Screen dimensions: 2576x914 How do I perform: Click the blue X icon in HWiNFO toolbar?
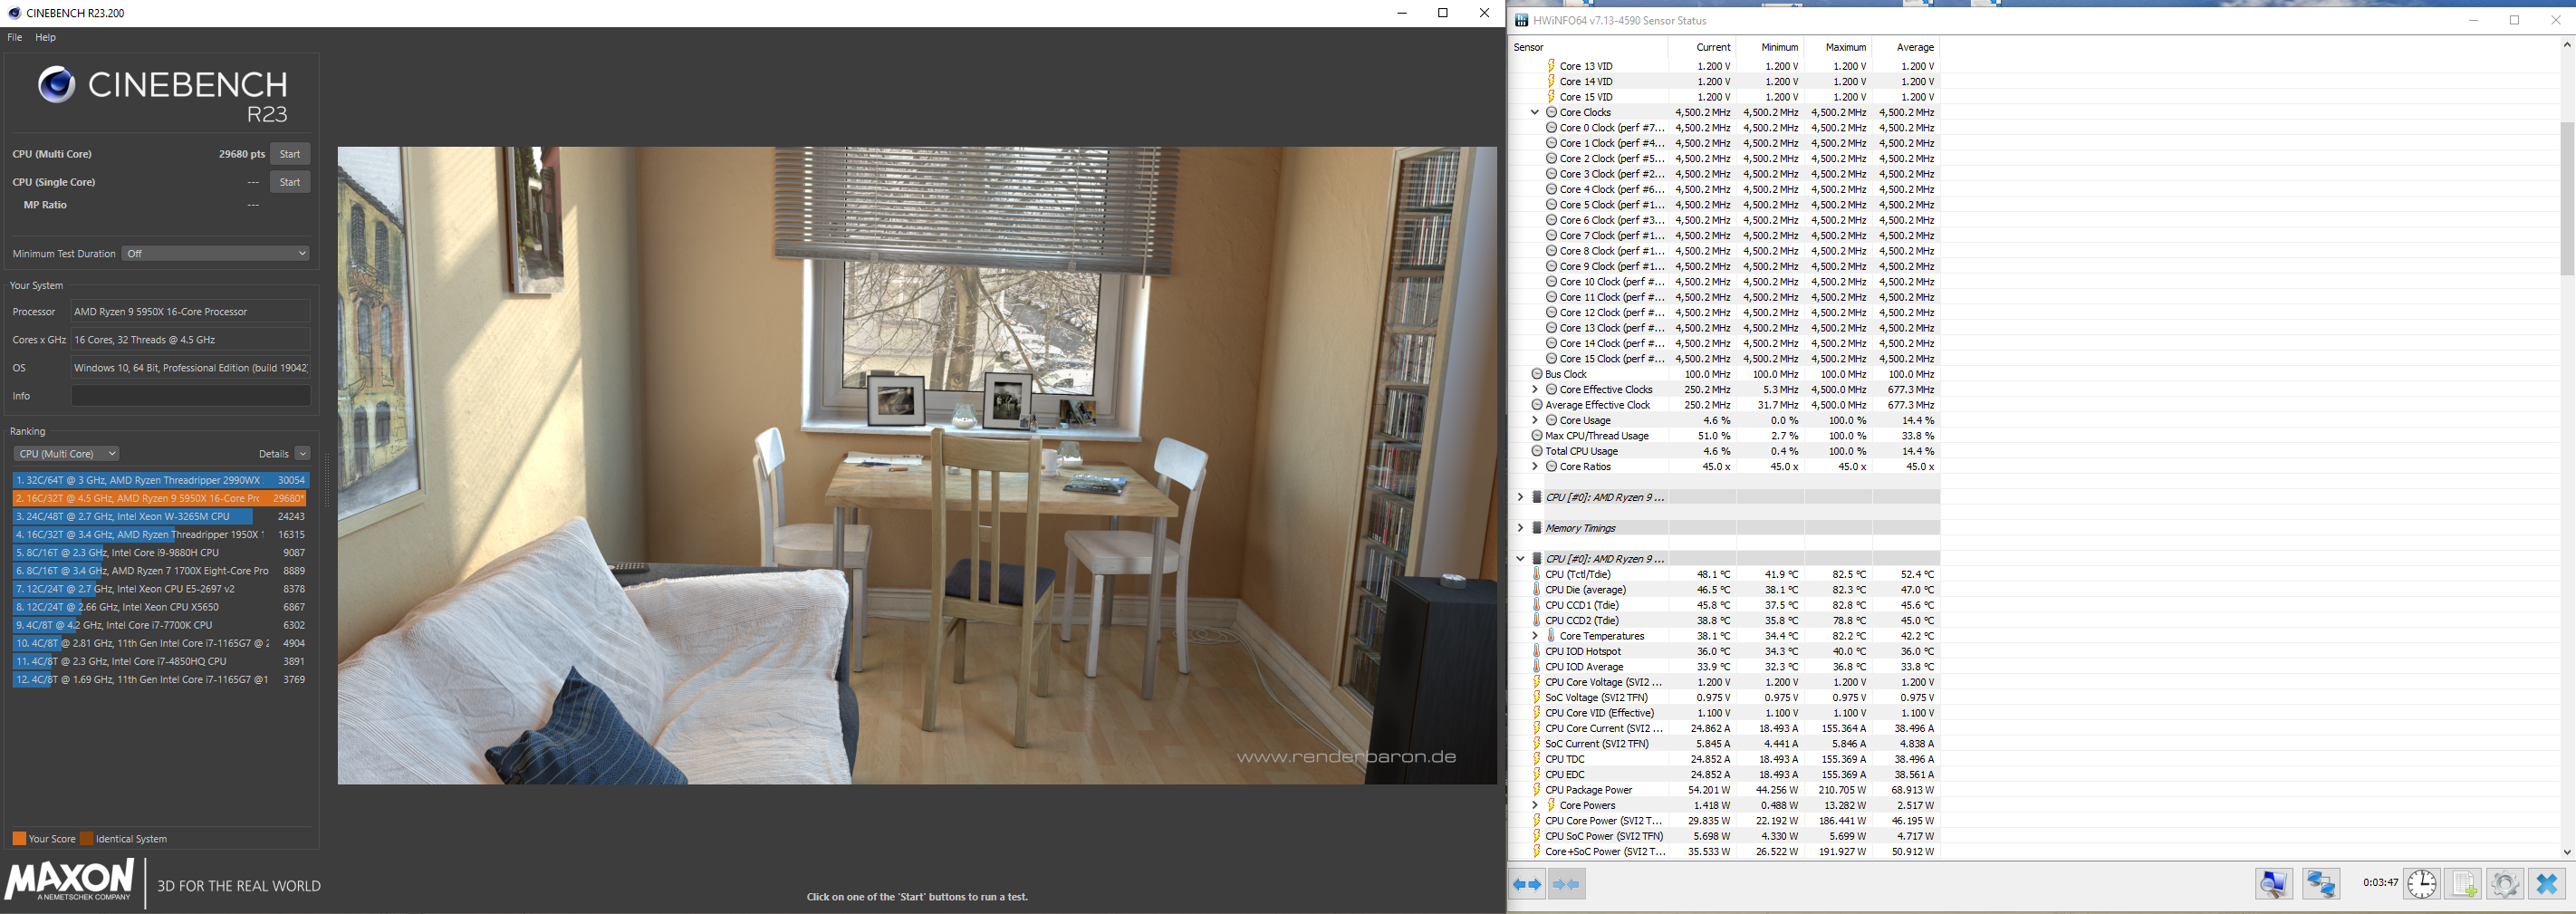(2547, 884)
